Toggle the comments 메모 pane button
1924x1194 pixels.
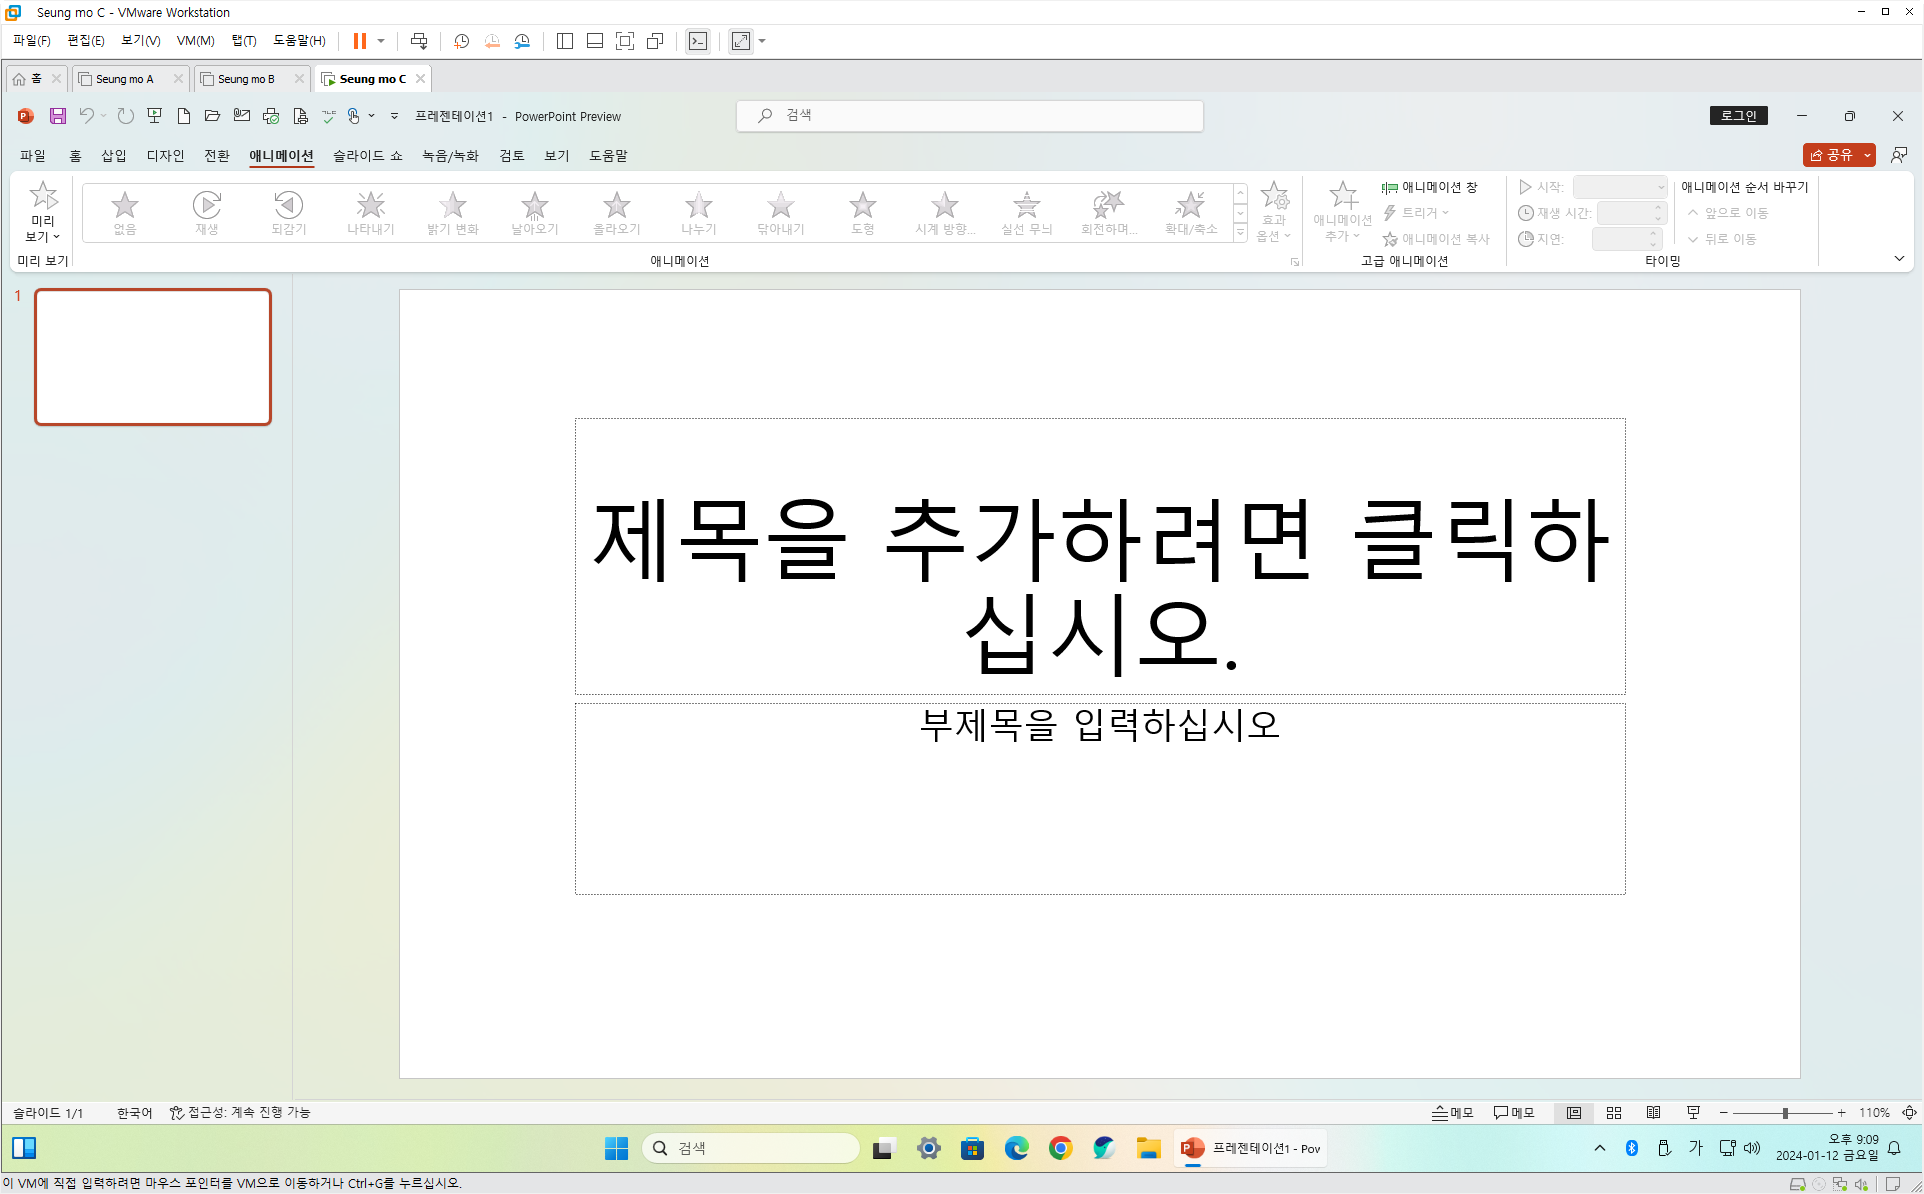(x=1513, y=1112)
